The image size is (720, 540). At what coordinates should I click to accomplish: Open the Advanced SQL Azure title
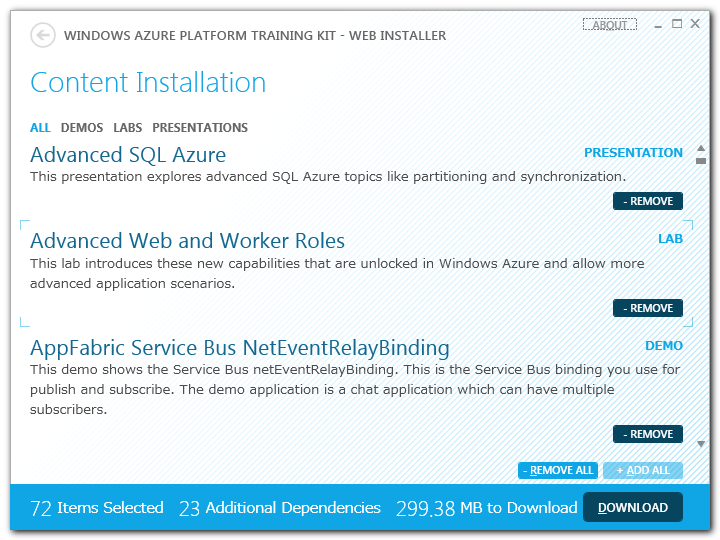128,155
